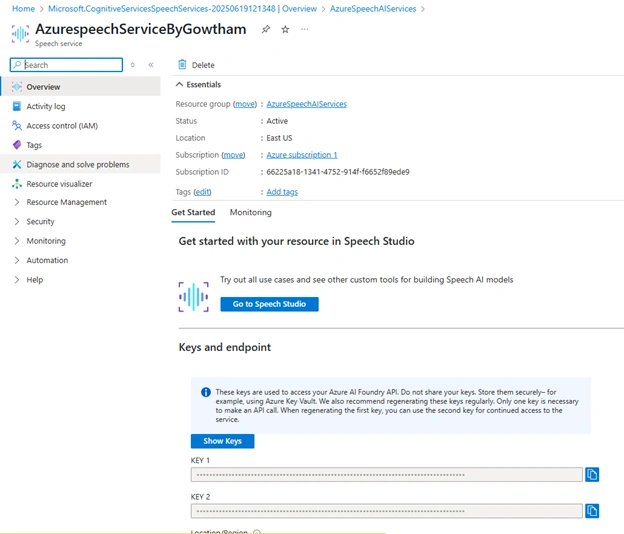This screenshot has height=534, width=624.
Task: Click the Keys and endpoint heading
Action: [x=225, y=347]
